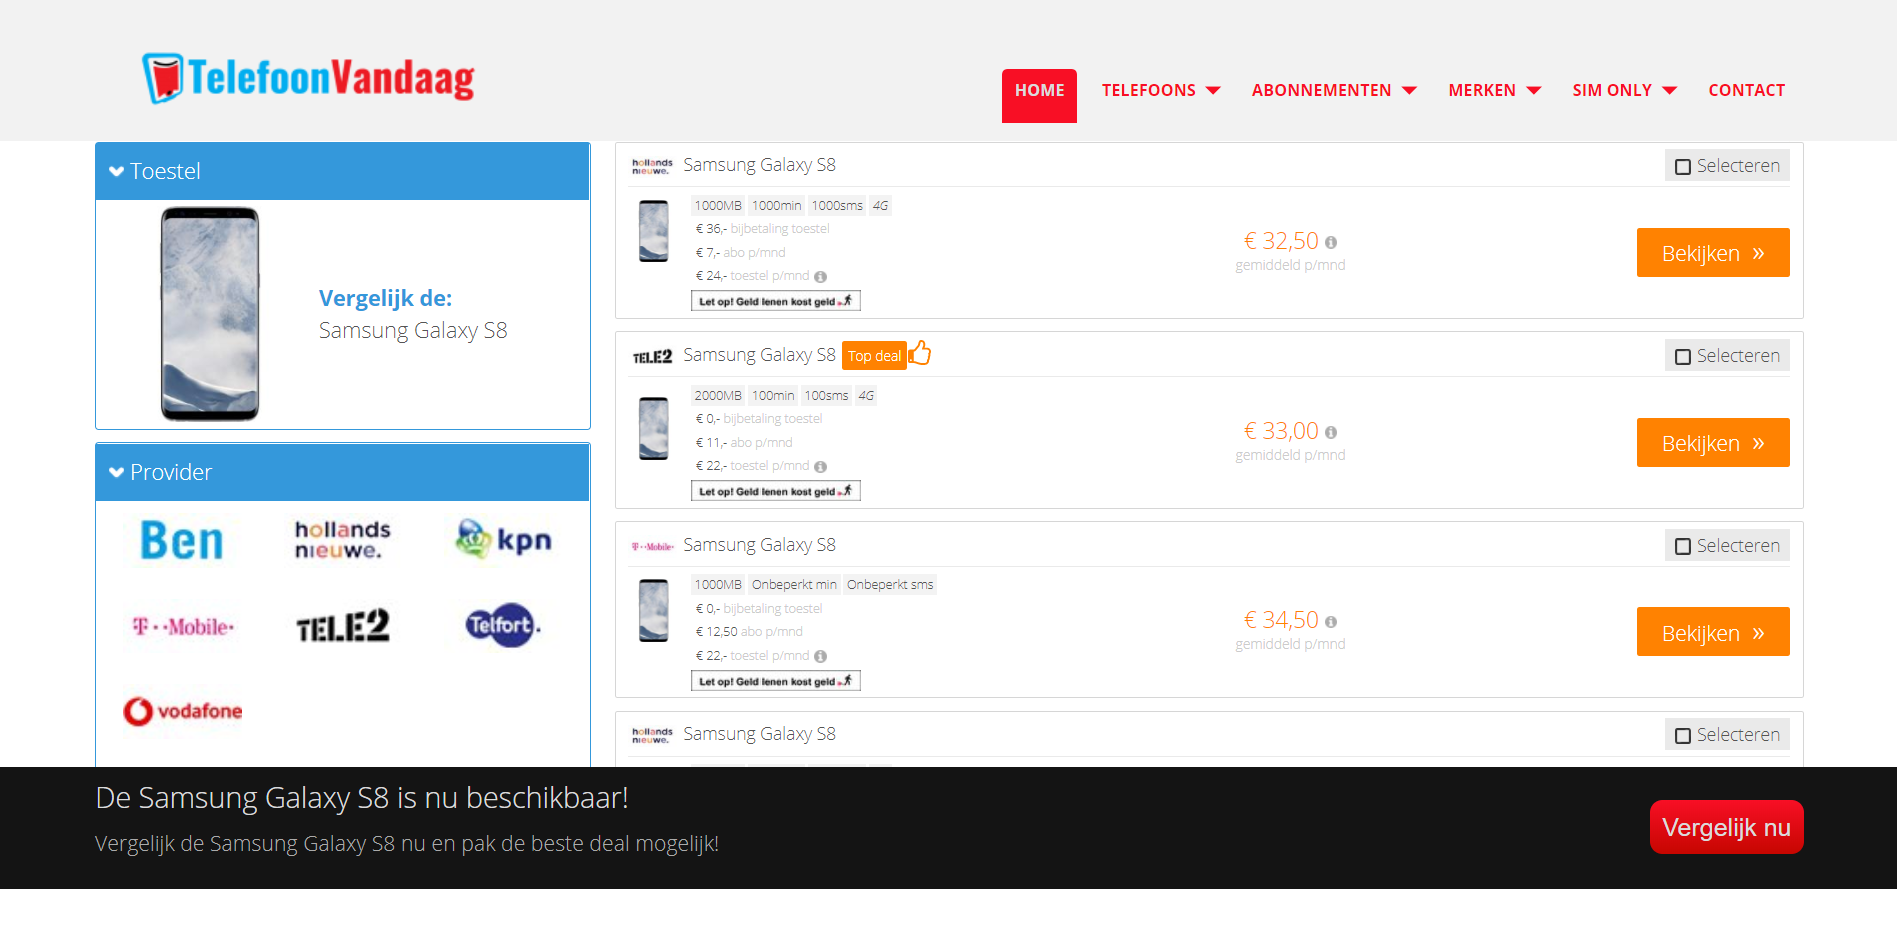The width and height of the screenshot is (1897, 929).
Task: Click info icon beside € 24,- toestel p/mnd
Action: click(x=820, y=277)
